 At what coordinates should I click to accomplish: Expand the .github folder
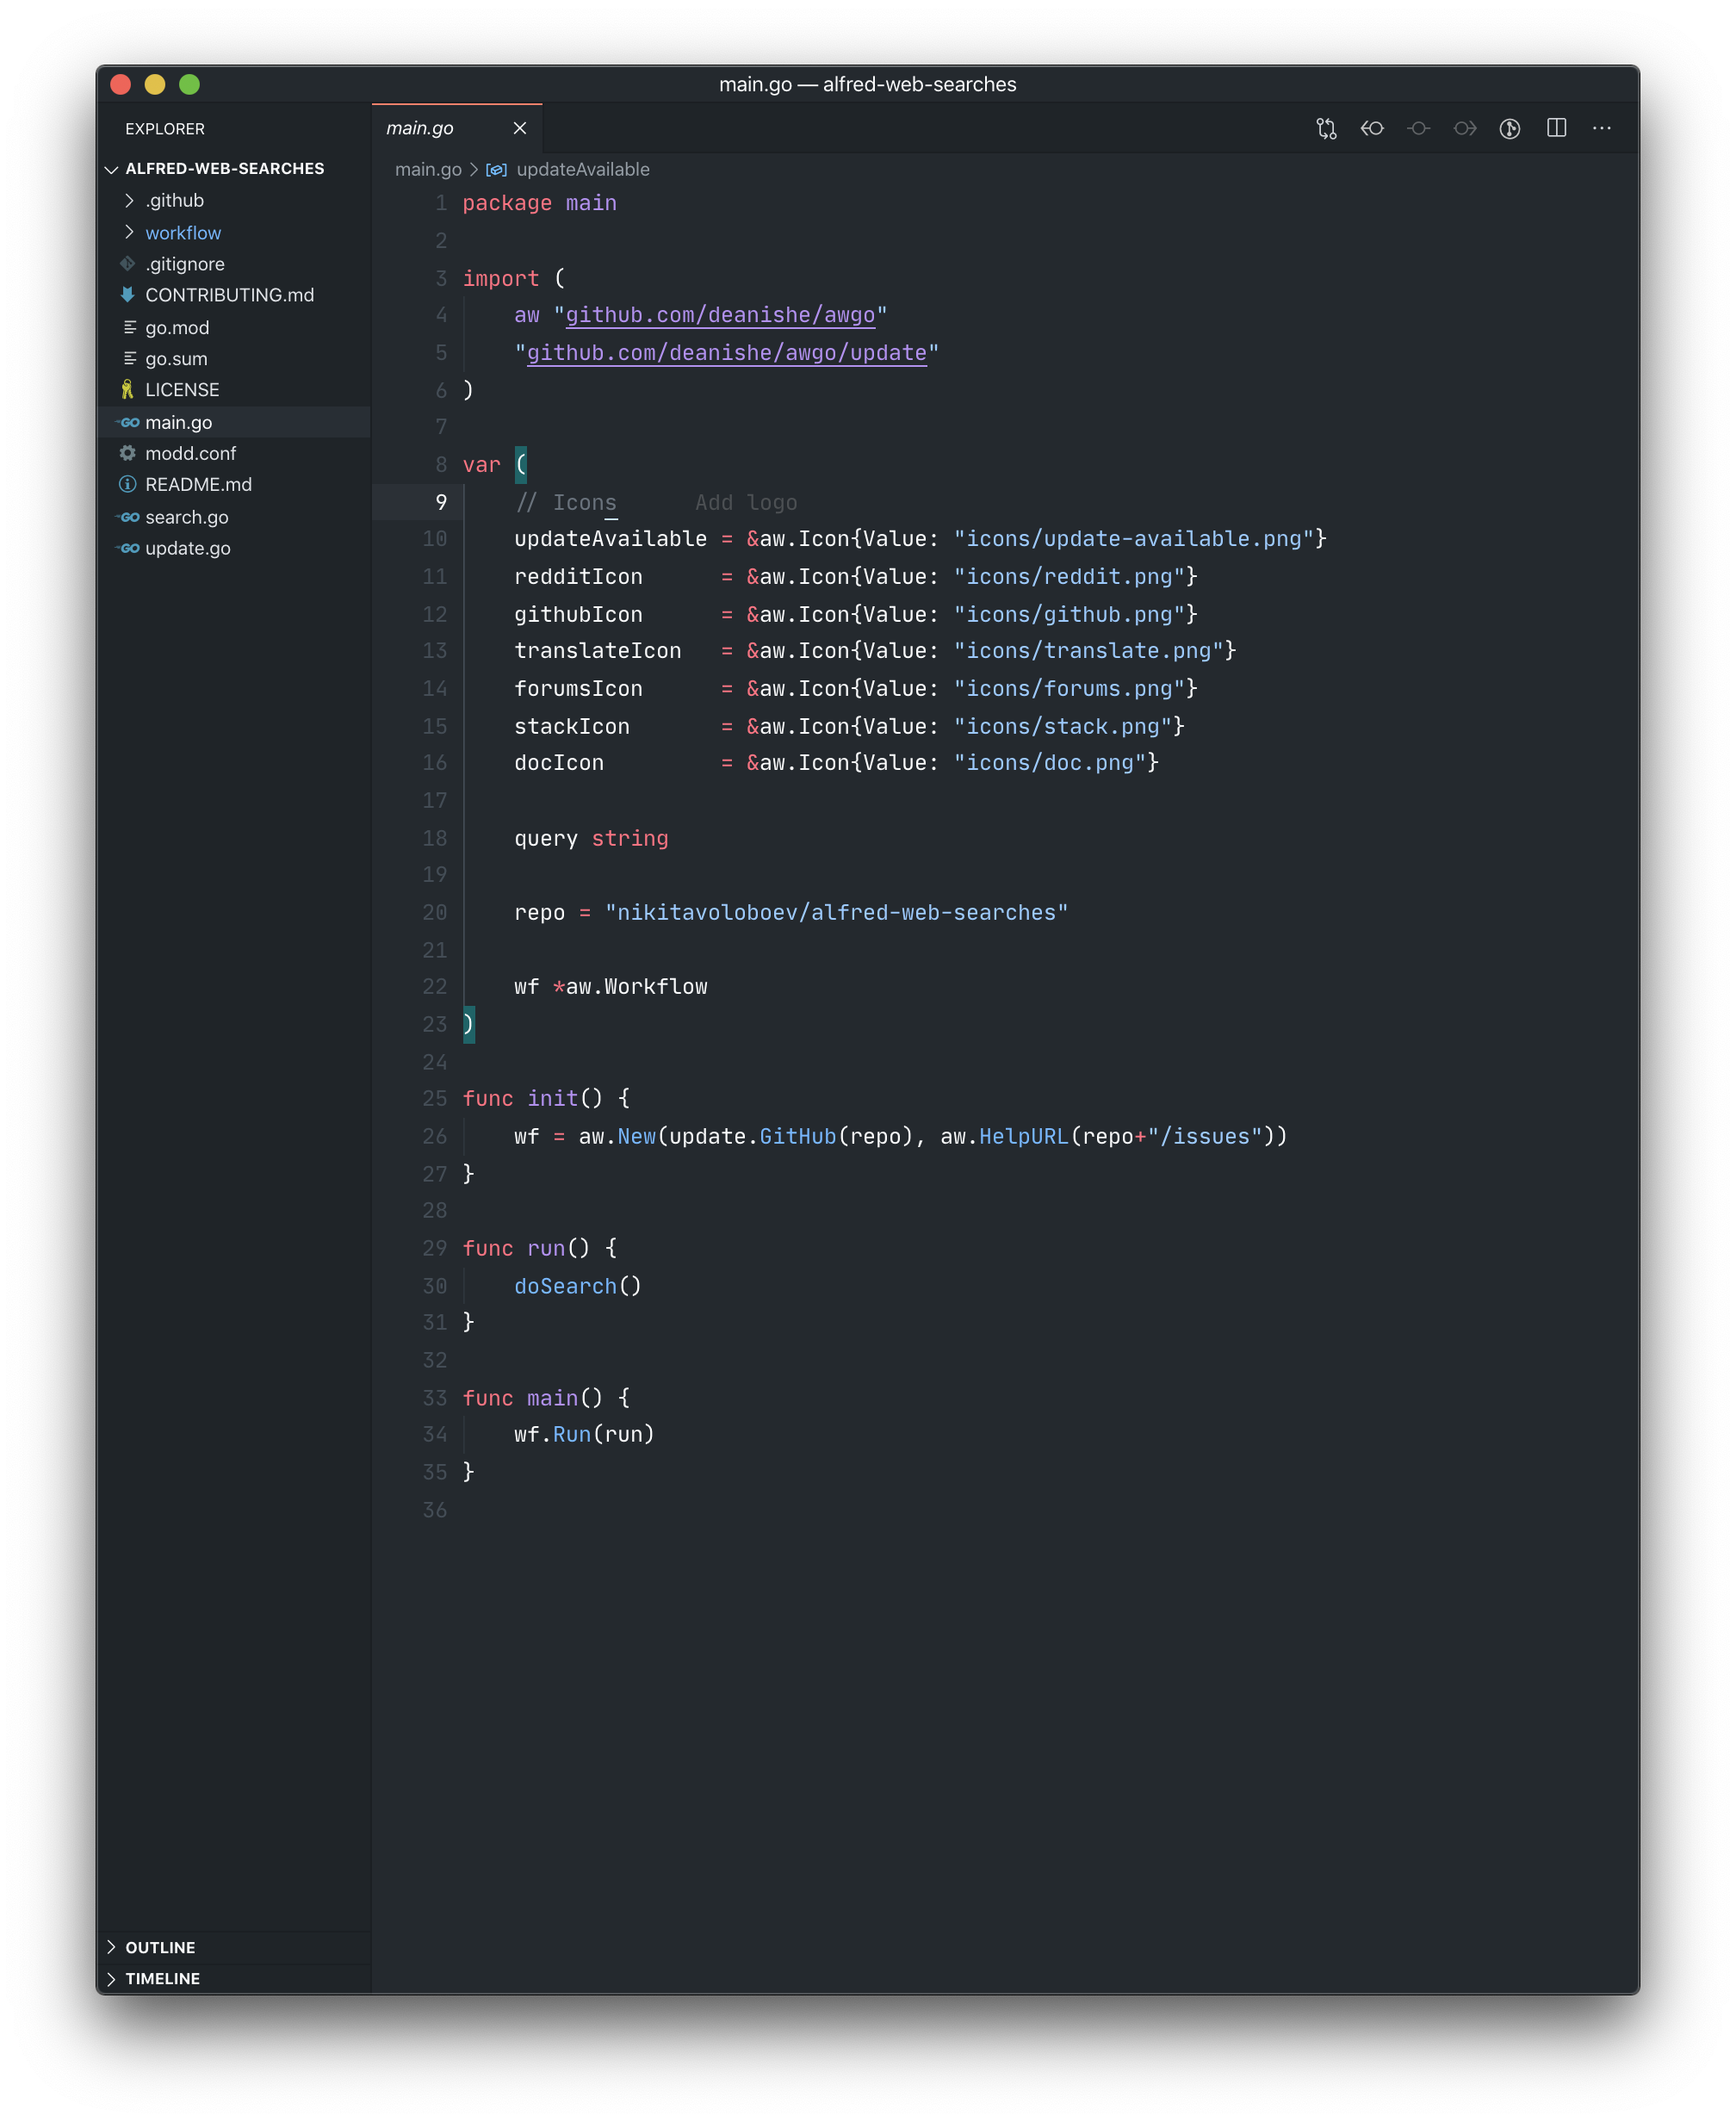174,201
